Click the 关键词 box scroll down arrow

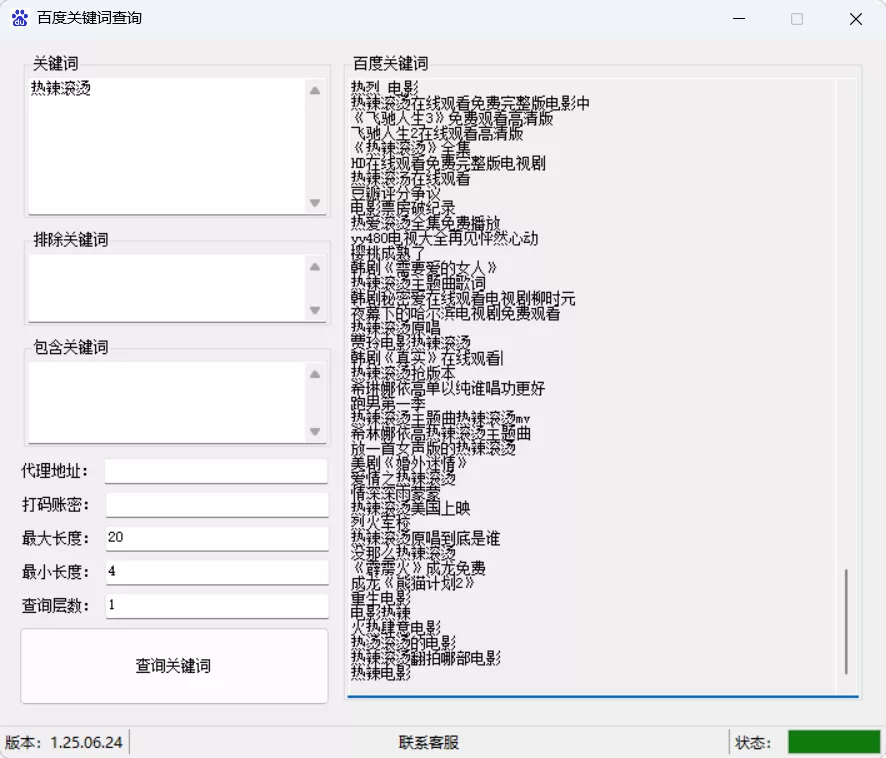point(315,202)
